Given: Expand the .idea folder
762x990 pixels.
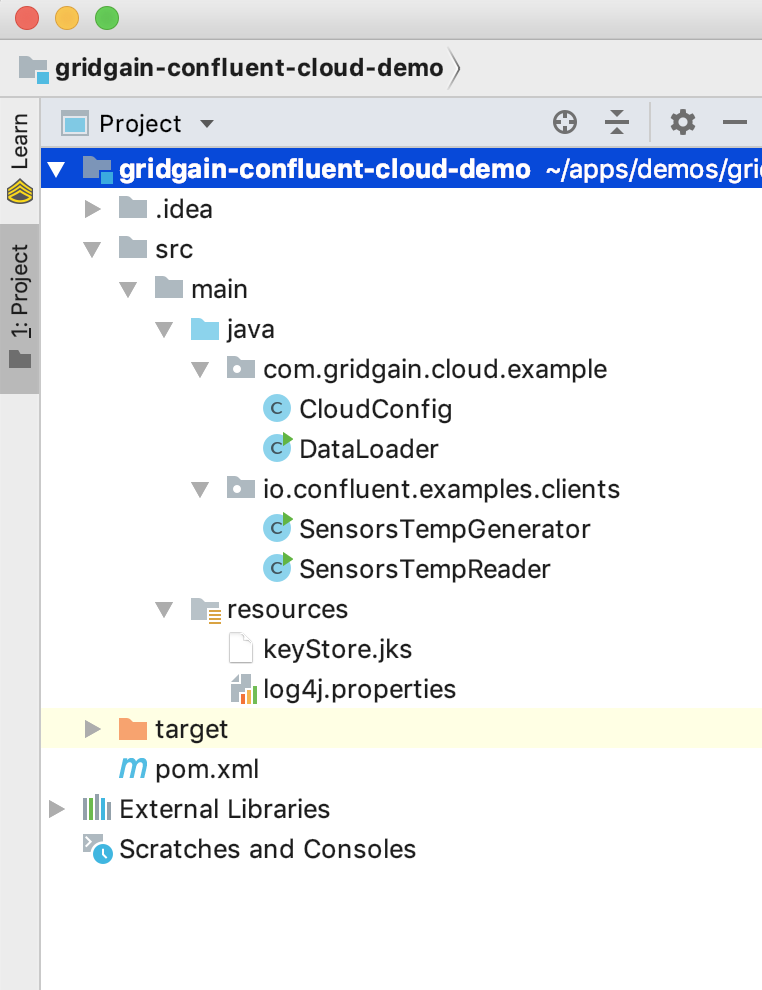Looking at the screenshot, I should tap(92, 209).
